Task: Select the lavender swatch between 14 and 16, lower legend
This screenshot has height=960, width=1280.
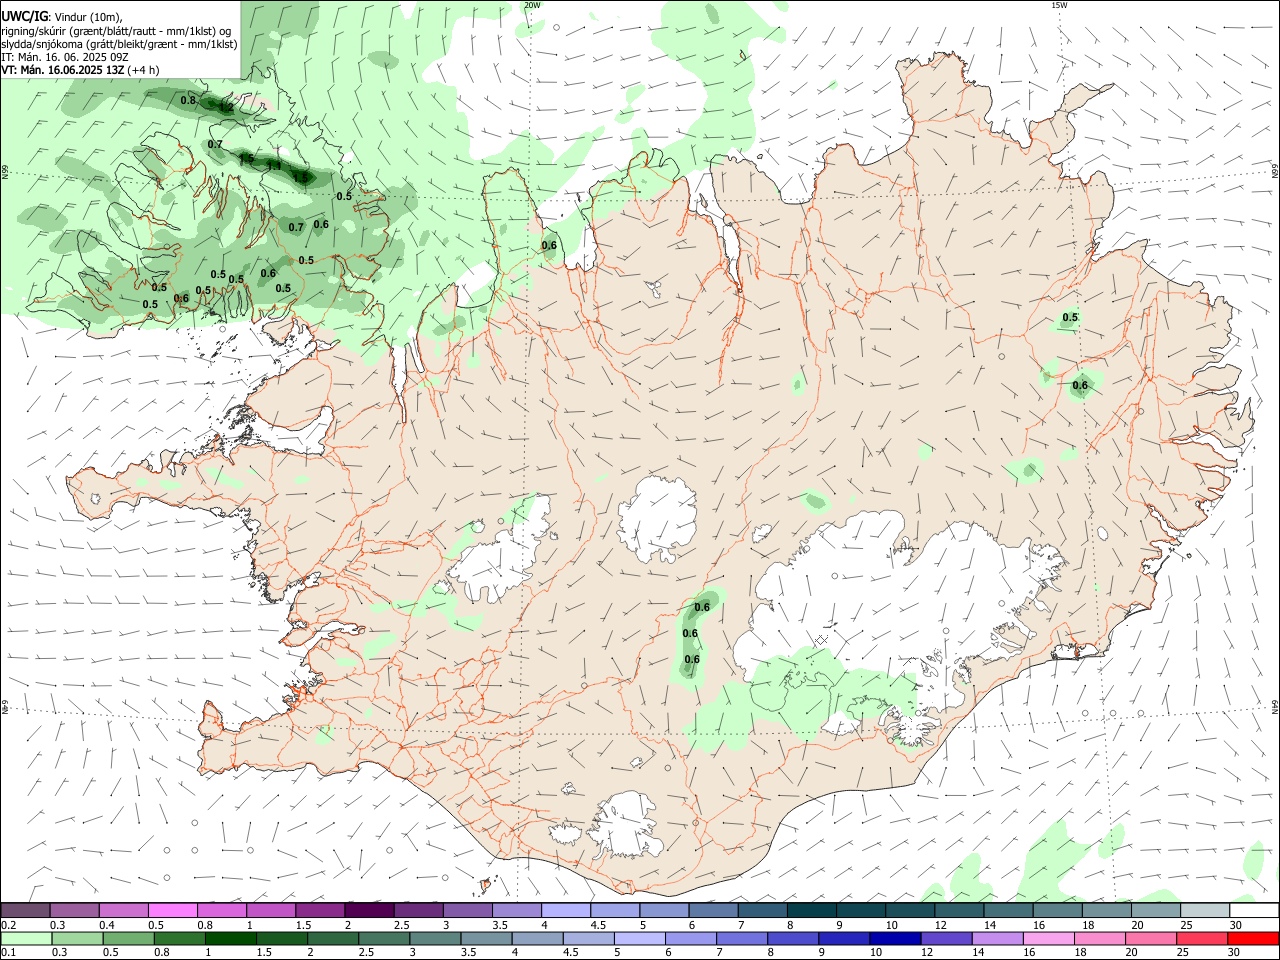Action: pos(996,939)
